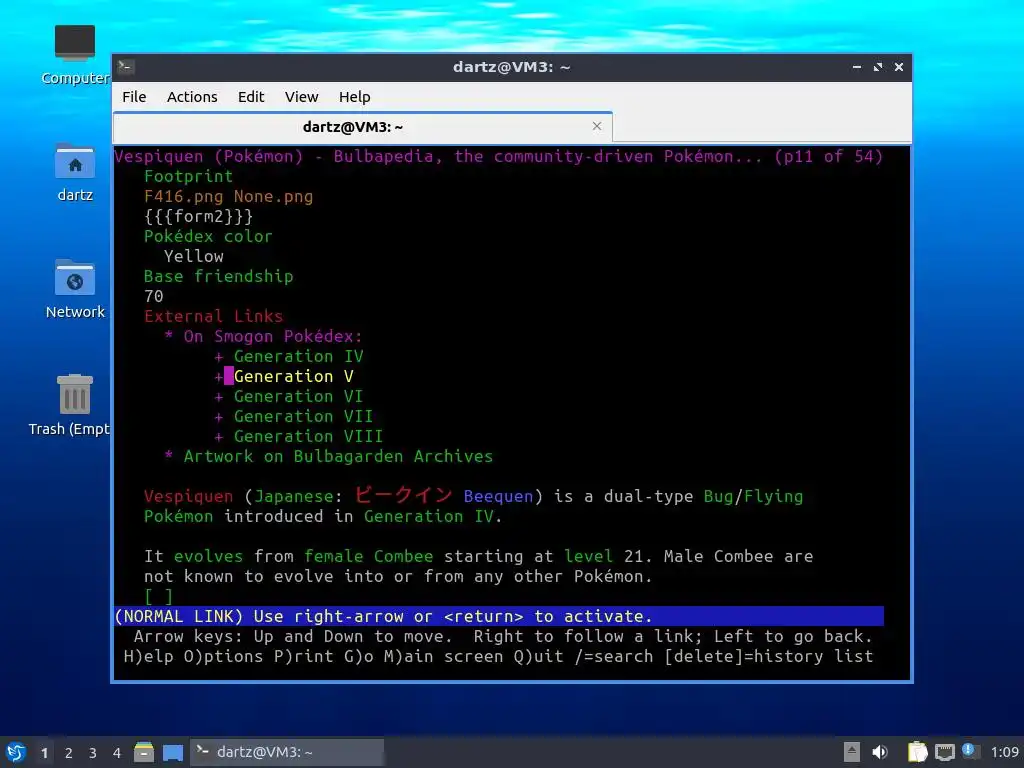This screenshot has width=1024, height=768.
Task: Follow the highlighted Generation V link
Action: click(x=293, y=377)
